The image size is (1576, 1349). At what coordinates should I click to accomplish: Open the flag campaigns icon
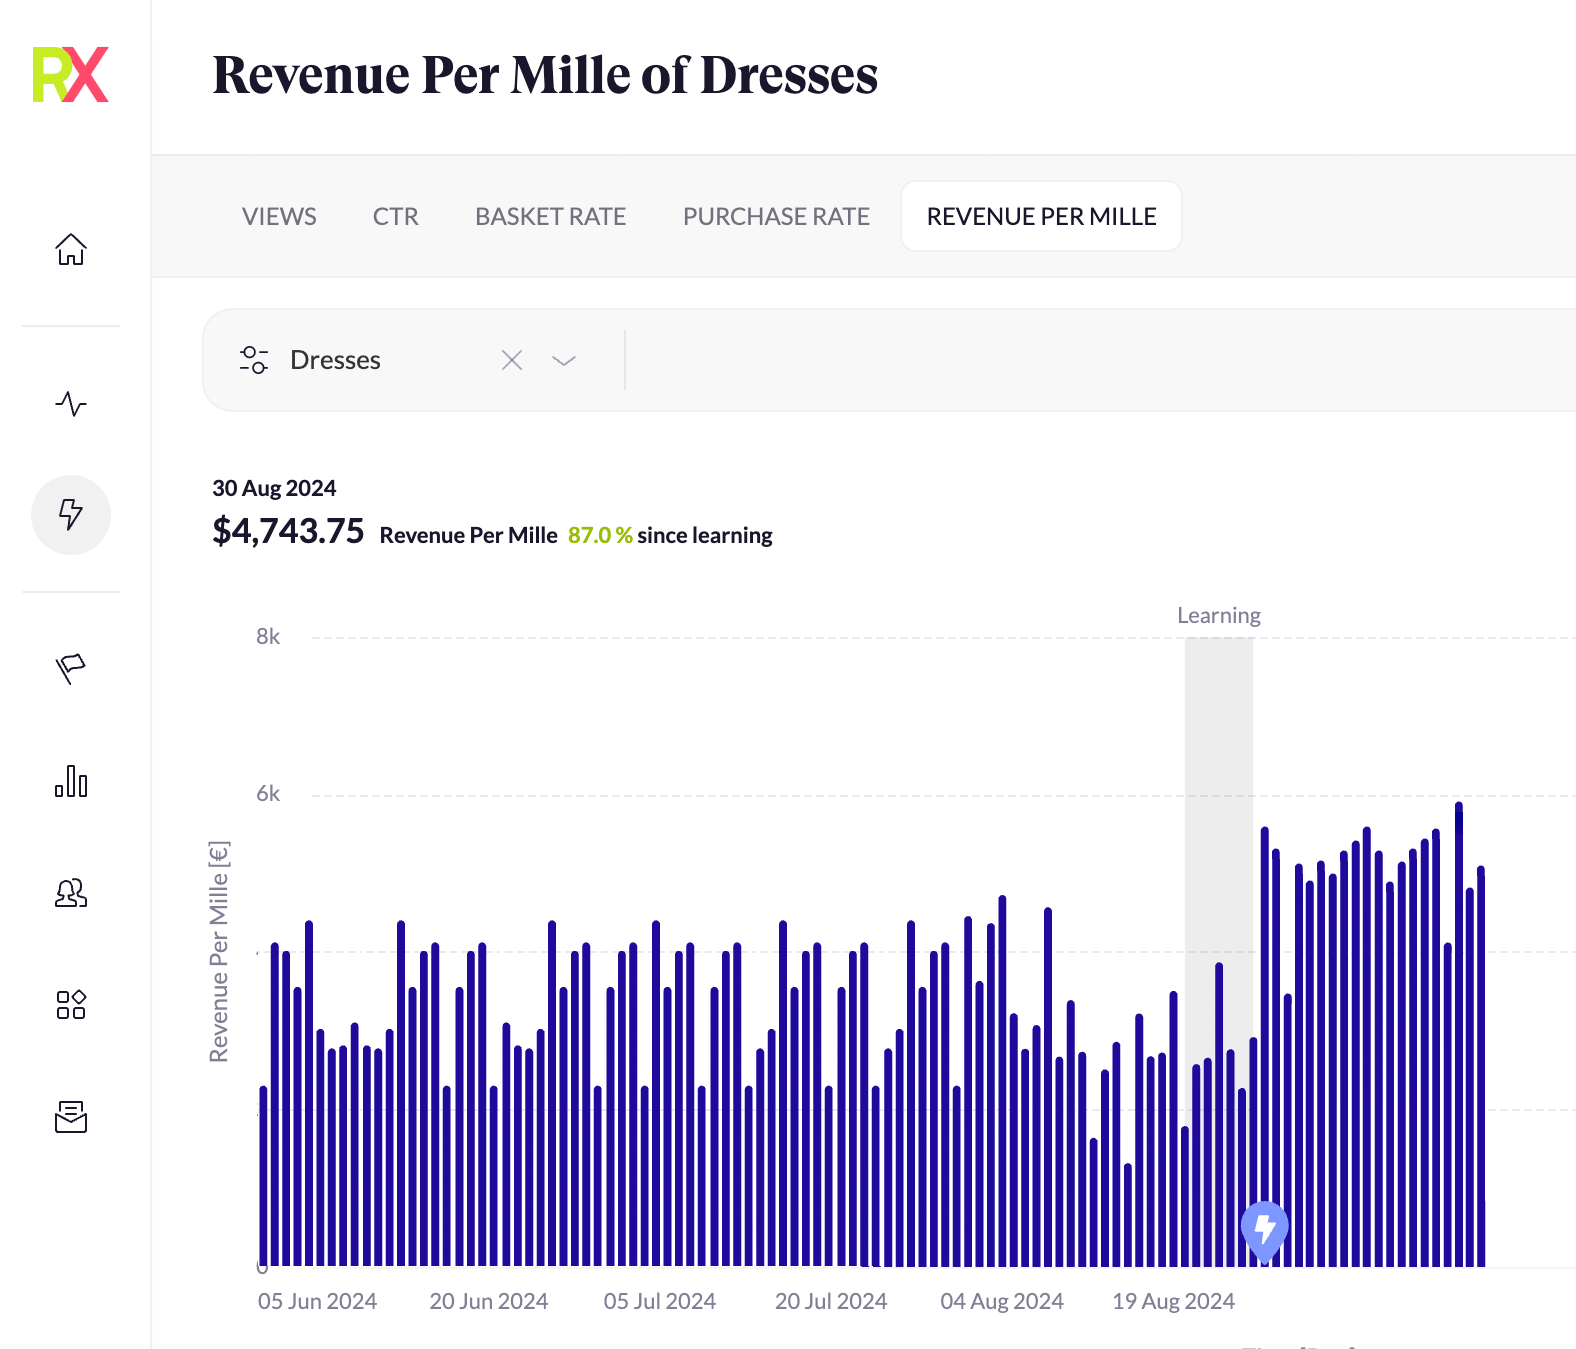tap(71, 669)
